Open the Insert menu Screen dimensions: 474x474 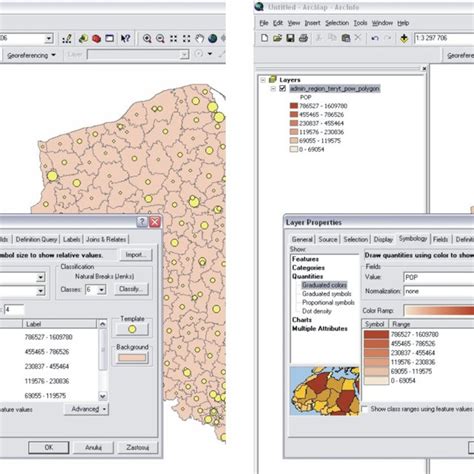[312, 23]
